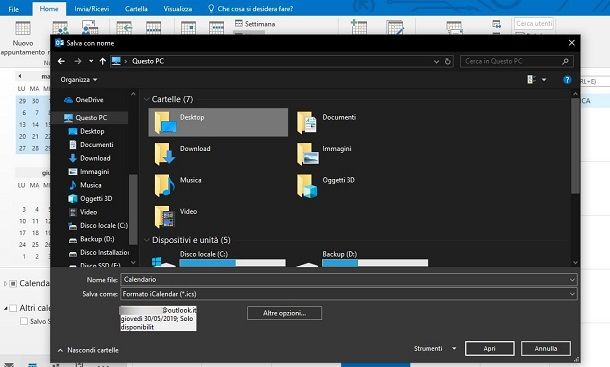Image resolution: width=610 pixels, height=367 pixels.
Task: Open Download in the sidebar tree
Action: (89, 158)
